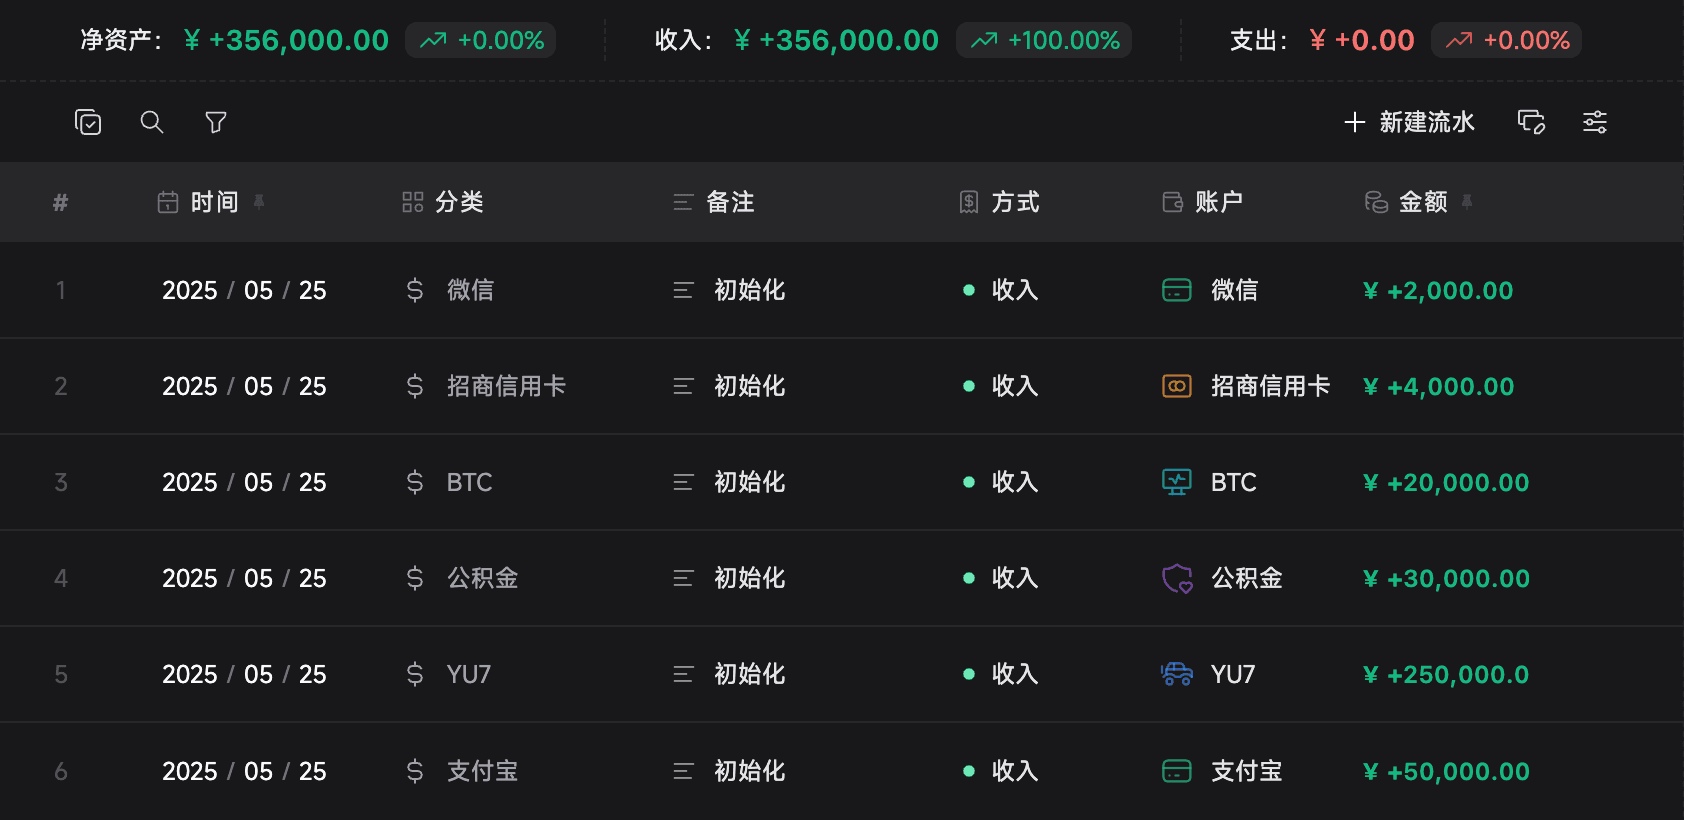The width and height of the screenshot is (1684, 820).
Task: Toggle the pin icon next to 金额
Action: (x=1467, y=202)
